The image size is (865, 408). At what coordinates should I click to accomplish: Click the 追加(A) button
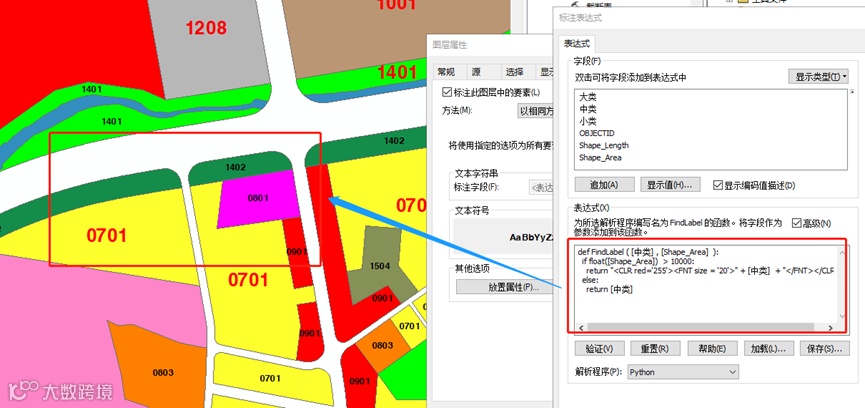(605, 184)
